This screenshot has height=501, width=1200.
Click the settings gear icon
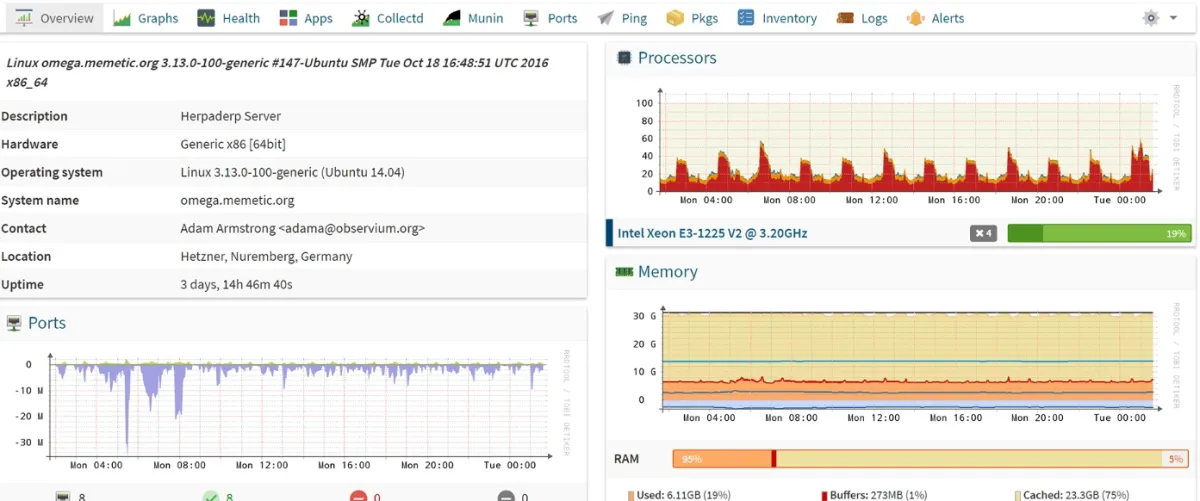tap(1151, 18)
